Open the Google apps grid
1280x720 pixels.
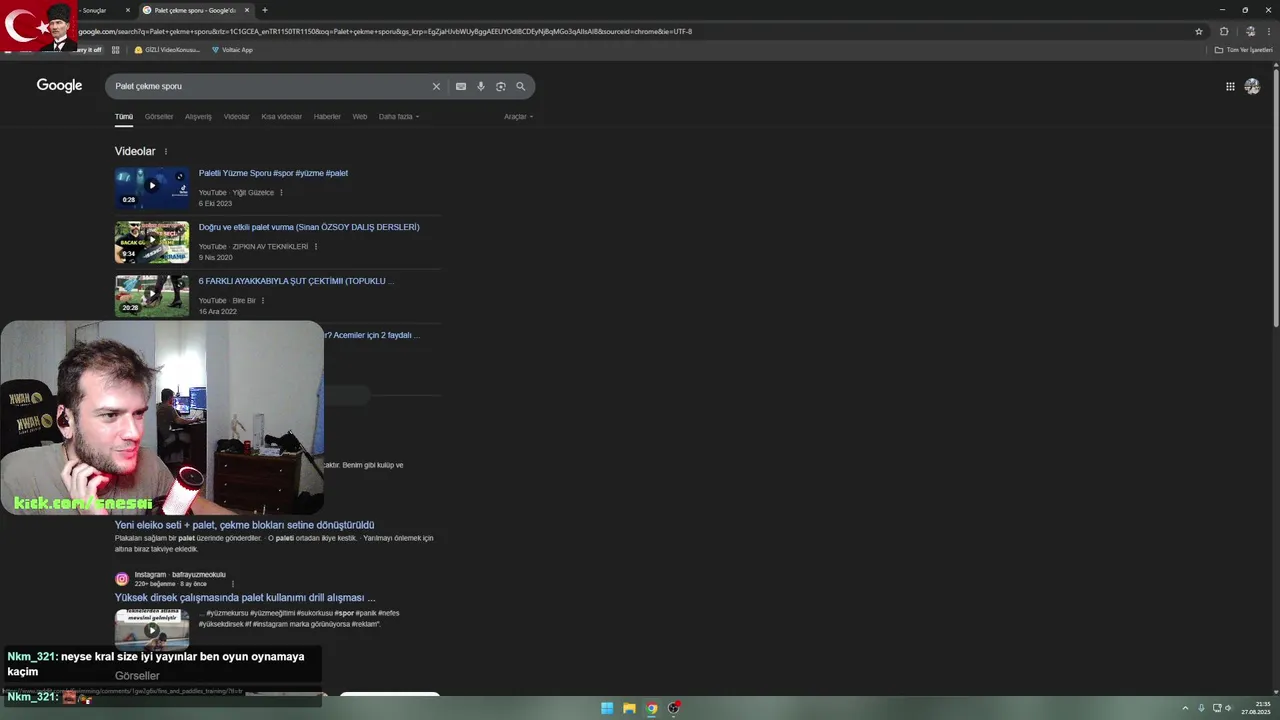point(1230,86)
